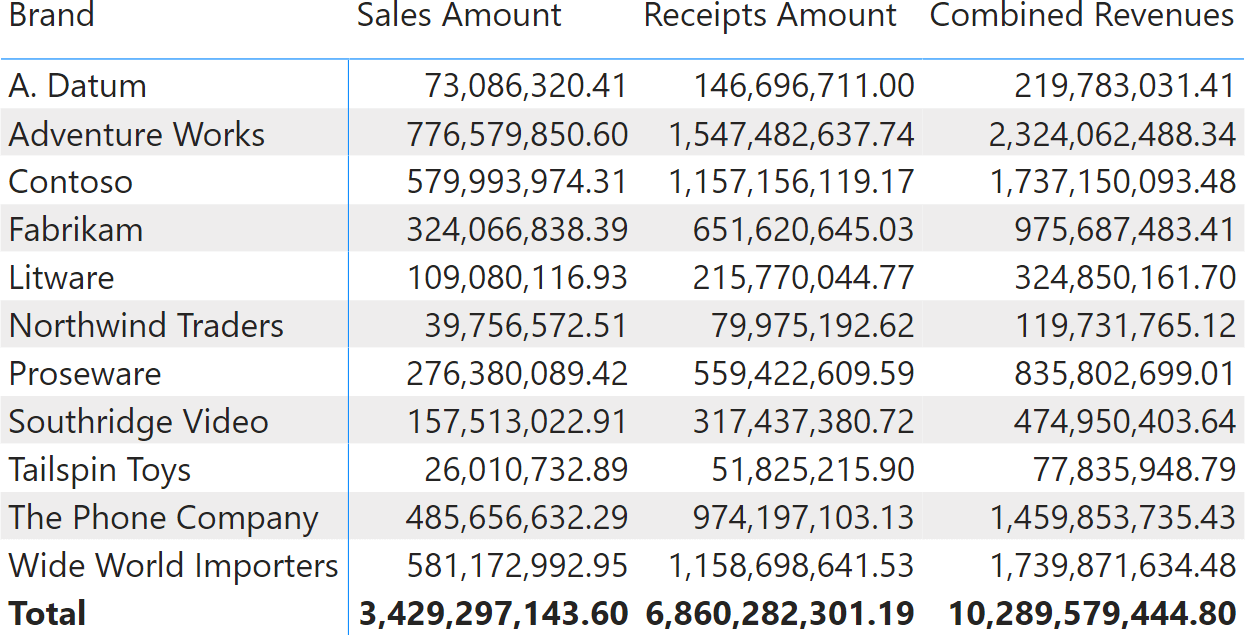Click receipts amount 215,770,044.77

tap(804, 278)
